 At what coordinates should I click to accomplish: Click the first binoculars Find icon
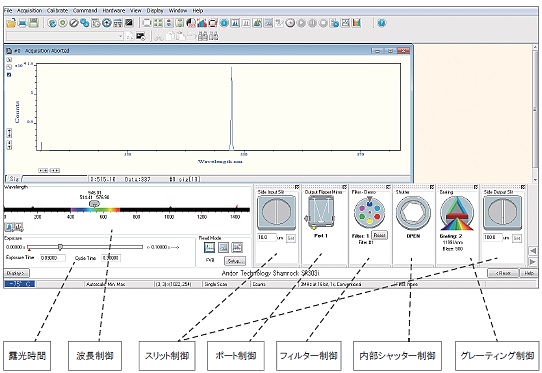[203, 36]
